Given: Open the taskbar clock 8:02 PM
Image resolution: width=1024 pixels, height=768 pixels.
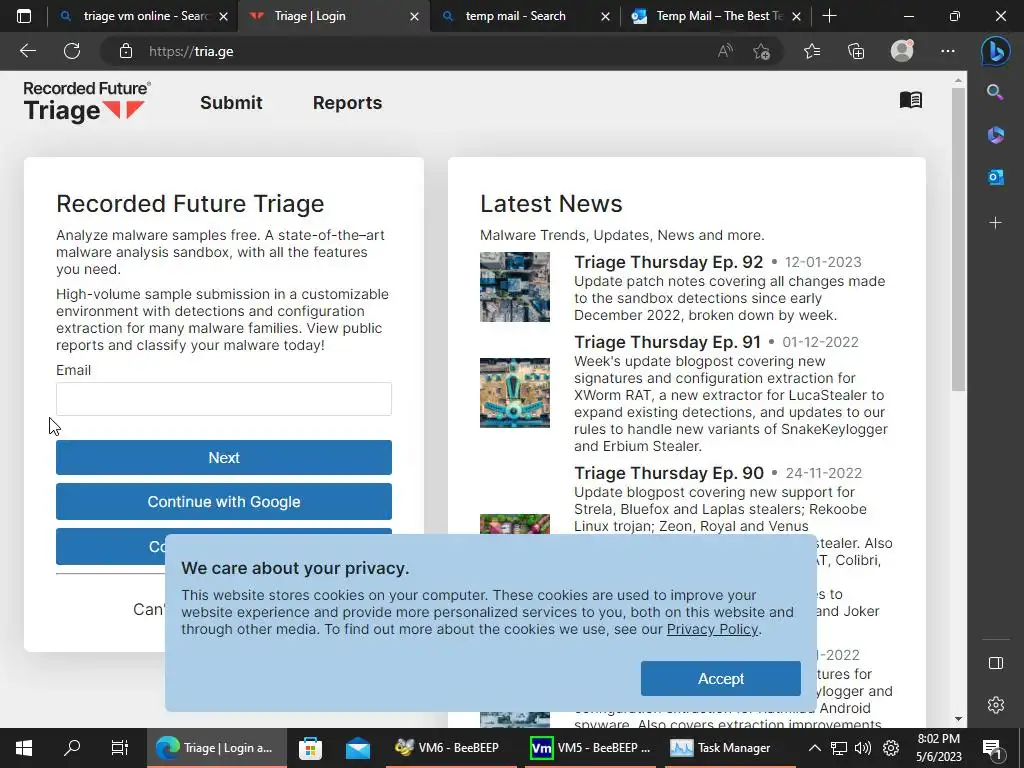Looking at the screenshot, I should (938, 748).
